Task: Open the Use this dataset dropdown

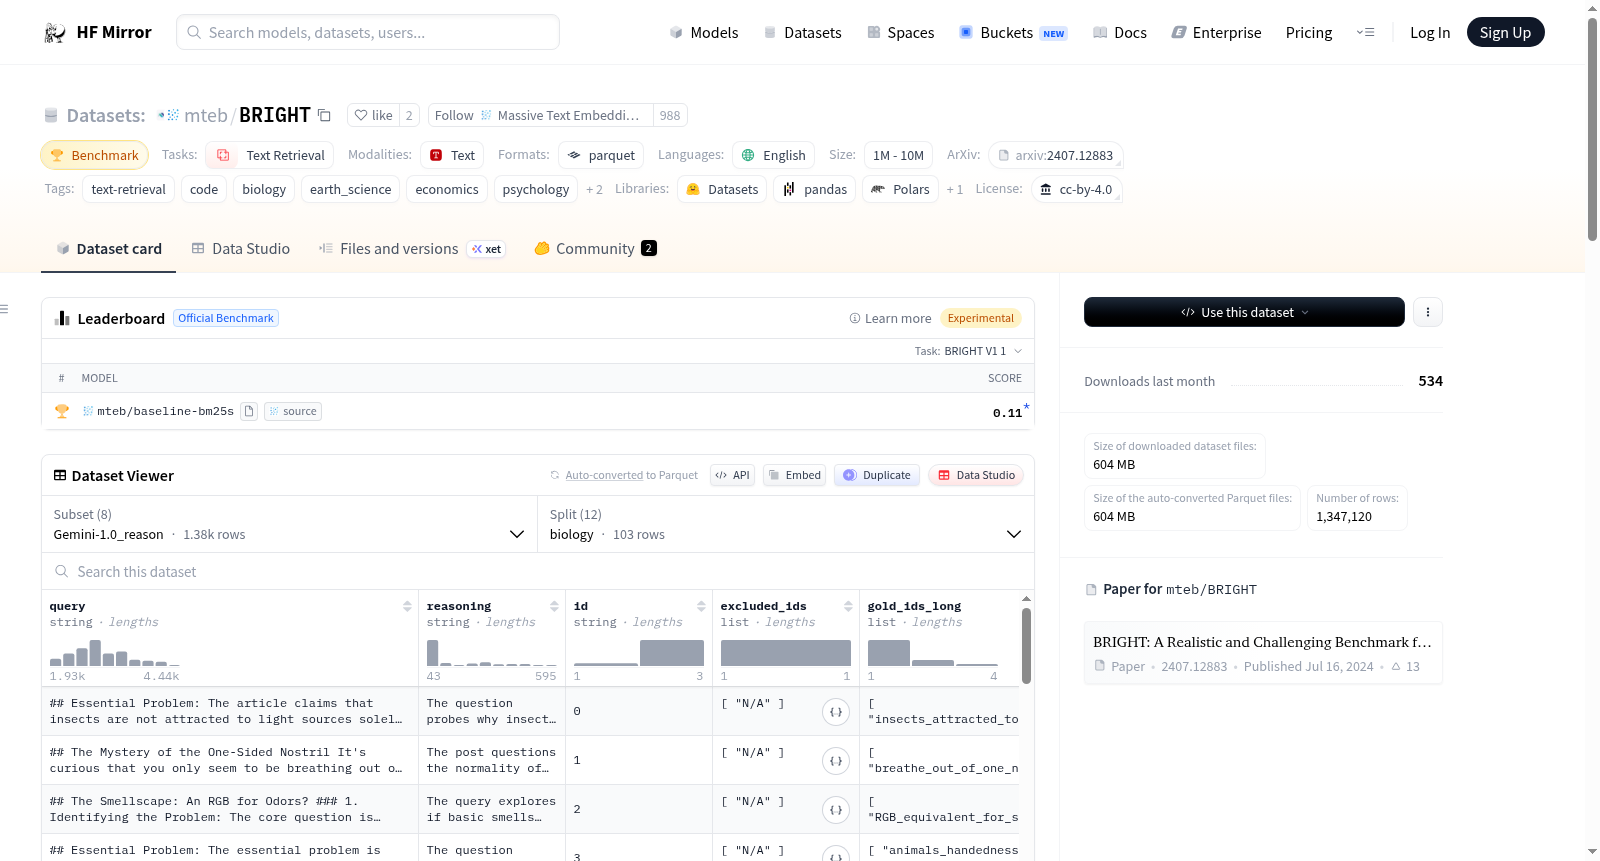Action: (1244, 312)
